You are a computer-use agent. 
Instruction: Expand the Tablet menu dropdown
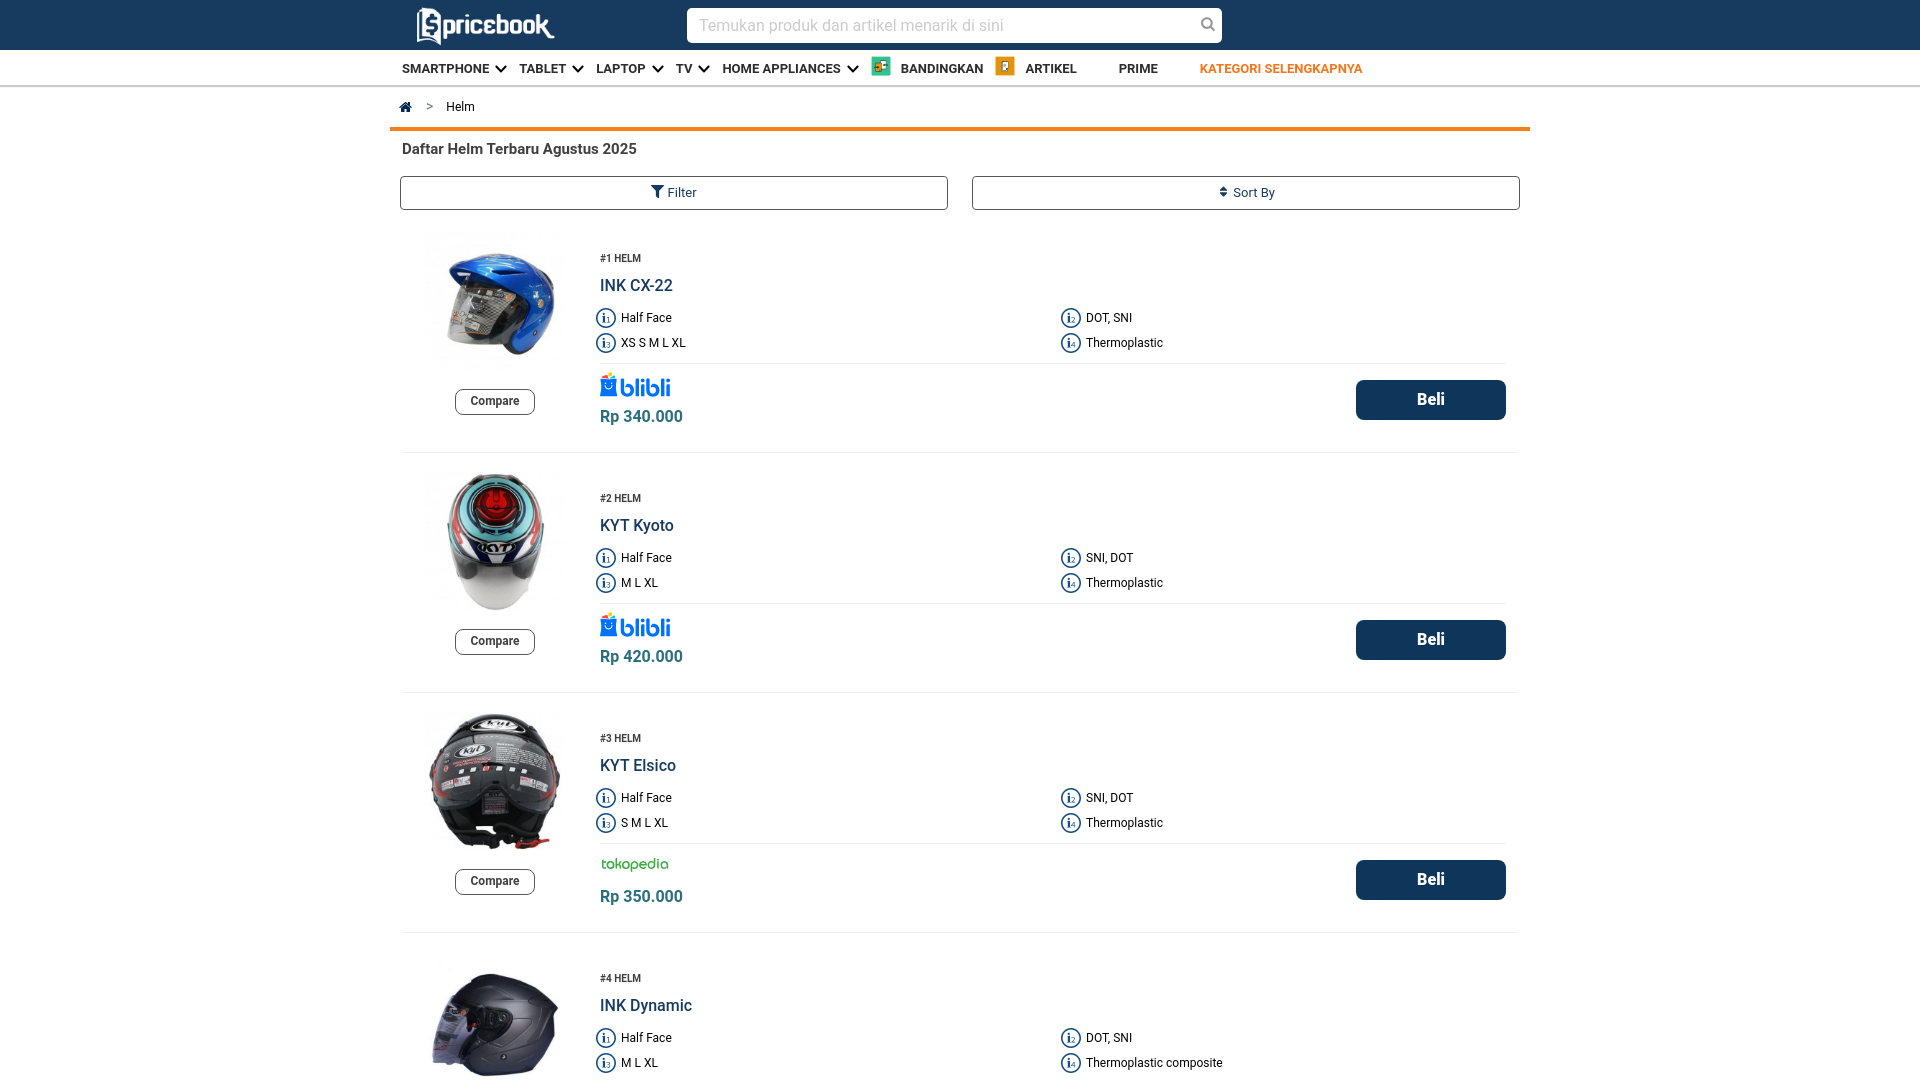pyautogui.click(x=551, y=69)
